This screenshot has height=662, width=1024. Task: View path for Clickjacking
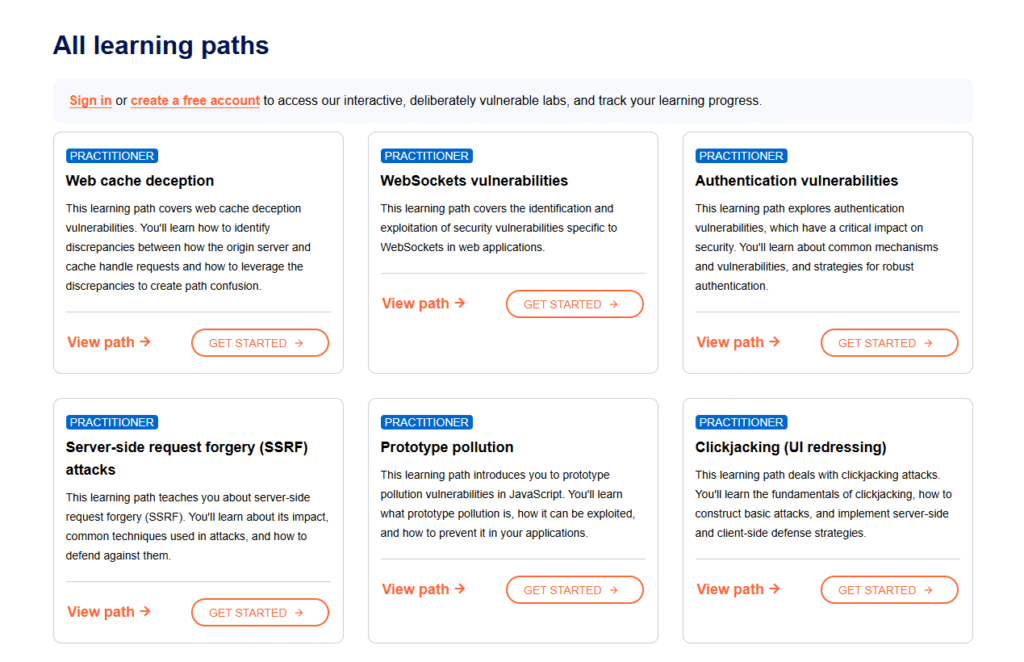point(738,589)
